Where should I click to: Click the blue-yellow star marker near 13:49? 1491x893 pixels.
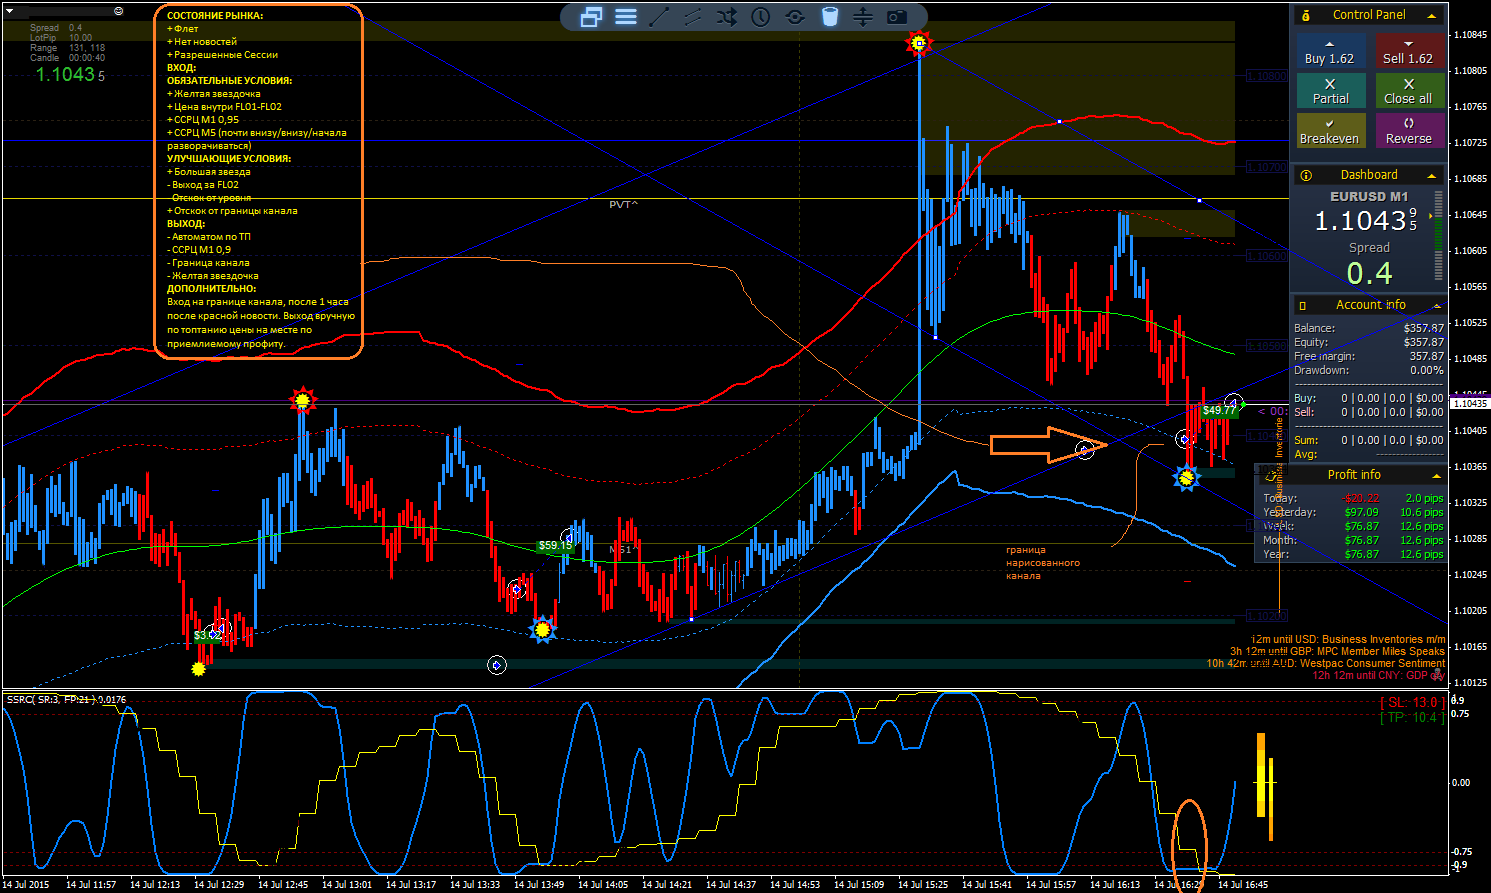point(542,629)
